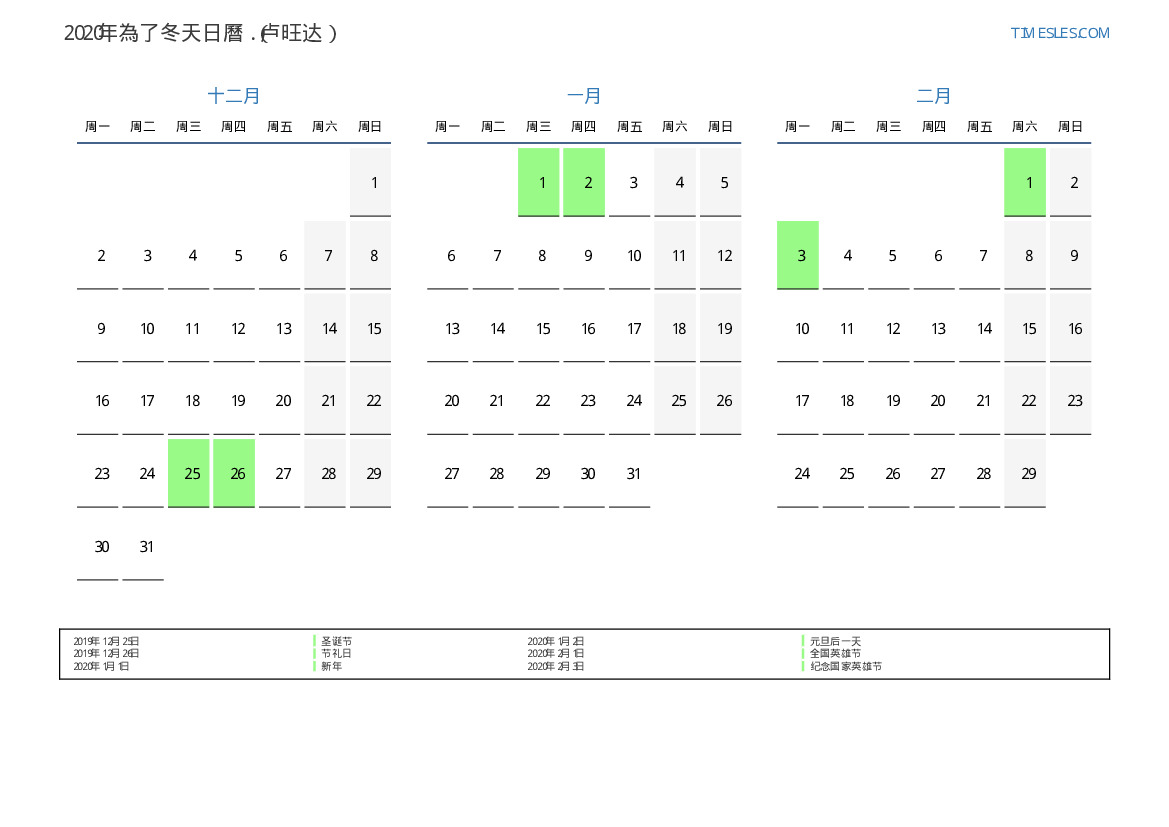Screen dimensions: 1169x827
Task: Click January 20 in the 一月 calendar
Action: 448,400
